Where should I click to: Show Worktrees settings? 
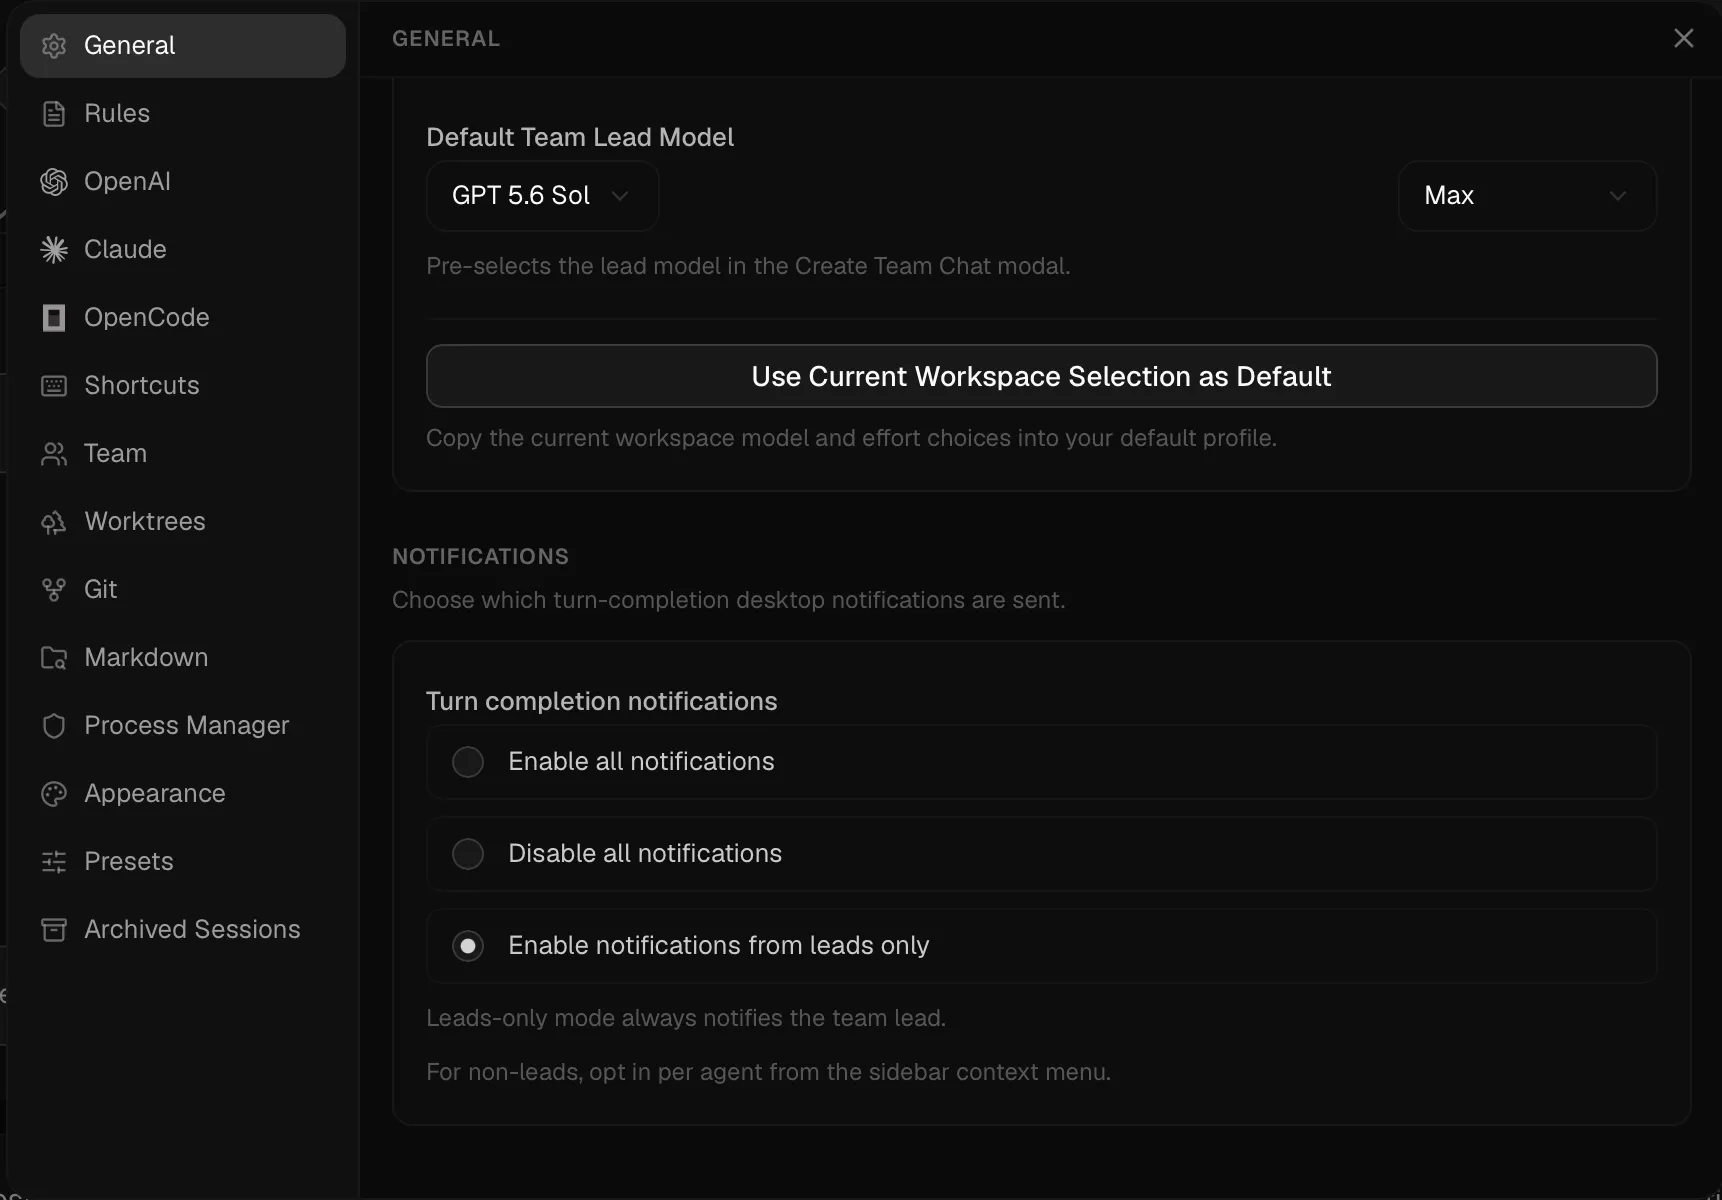(x=183, y=522)
